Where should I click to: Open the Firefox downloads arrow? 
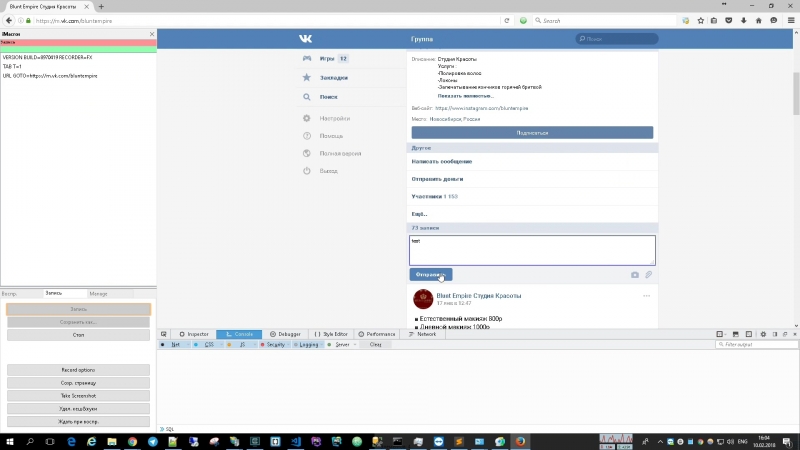click(743, 20)
